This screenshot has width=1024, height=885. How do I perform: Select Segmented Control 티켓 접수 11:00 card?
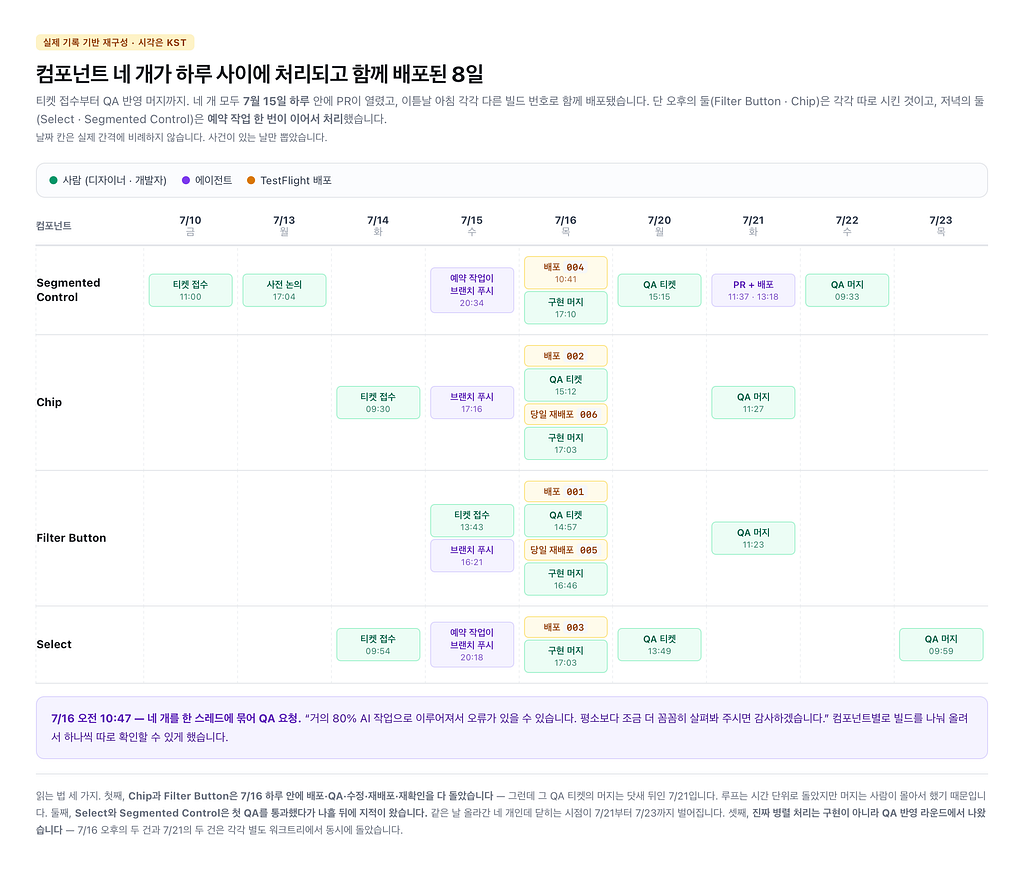[x=191, y=290]
